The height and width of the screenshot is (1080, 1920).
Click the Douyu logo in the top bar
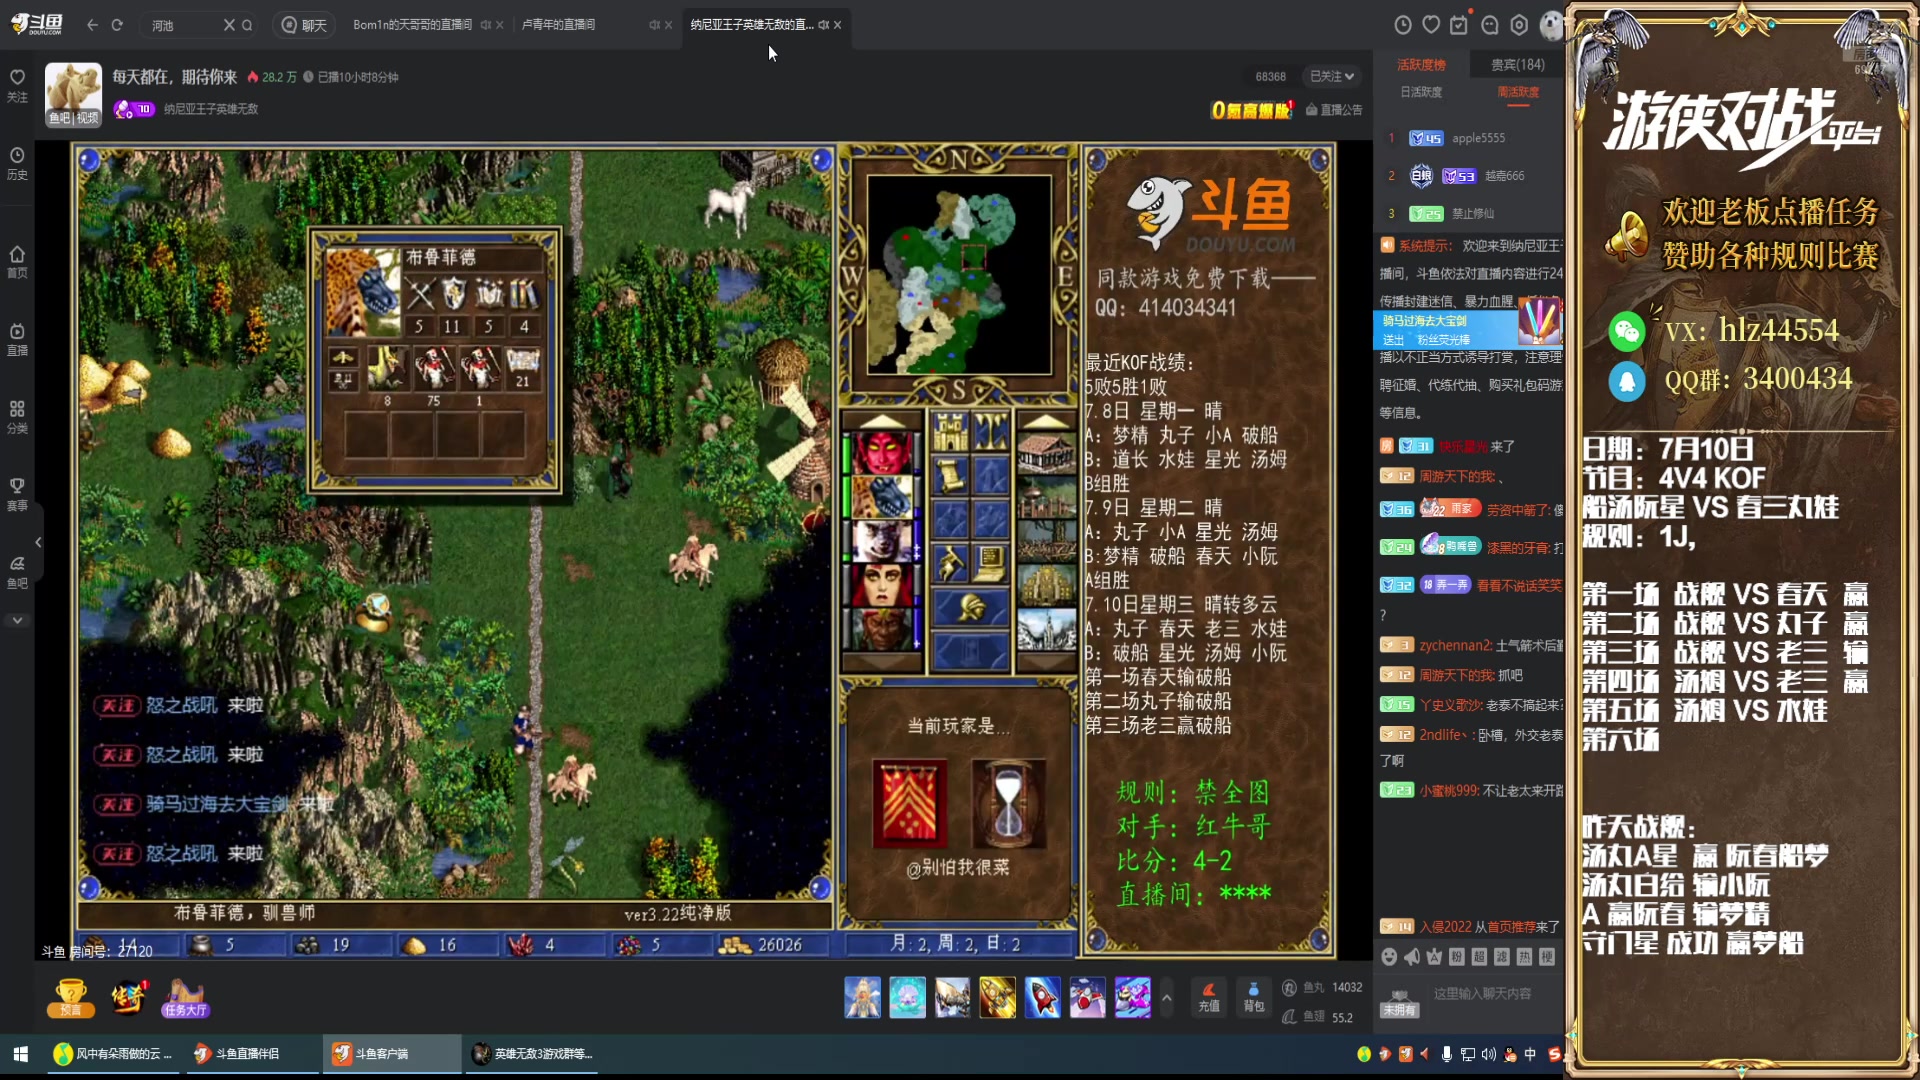click(37, 24)
